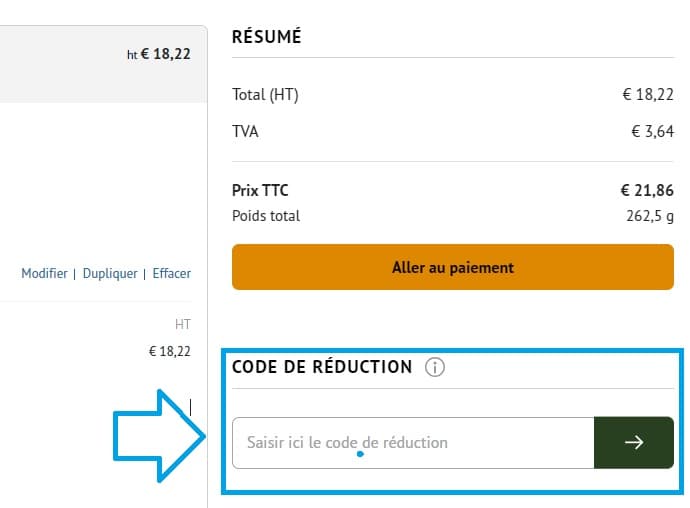Click the Dupliquer link
690x508 pixels.
[x=110, y=273]
